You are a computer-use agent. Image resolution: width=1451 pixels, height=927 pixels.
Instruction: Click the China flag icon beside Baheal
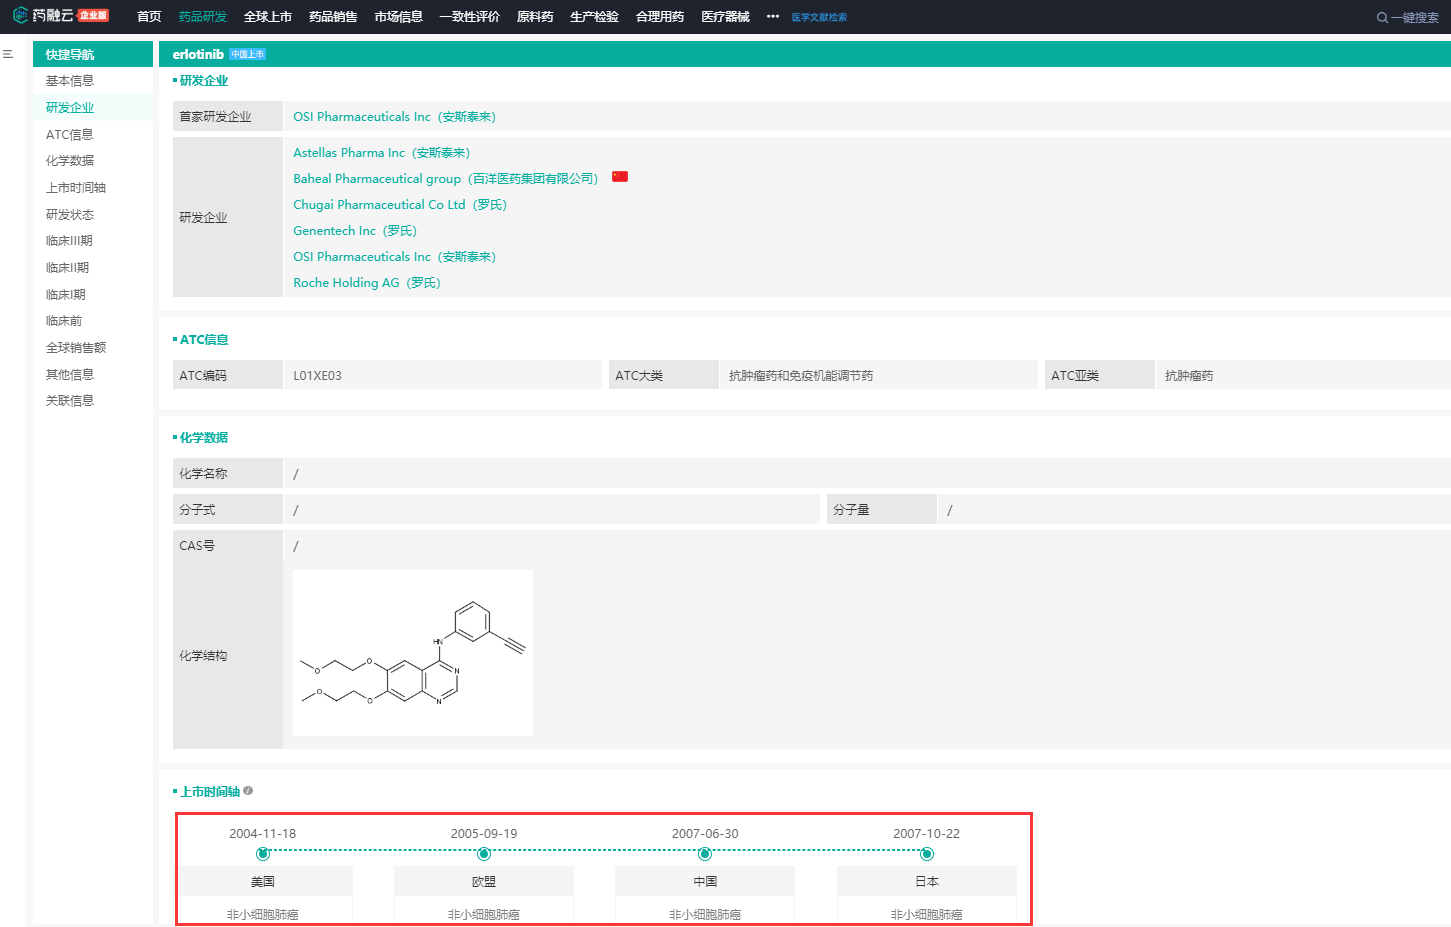coord(620,177)
